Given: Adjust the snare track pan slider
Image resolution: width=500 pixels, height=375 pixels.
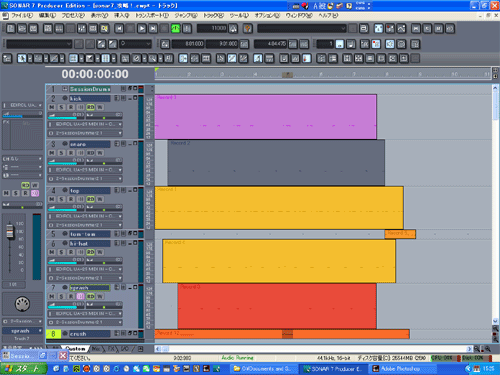Looking at the screenshot, I should click(104, 161).
